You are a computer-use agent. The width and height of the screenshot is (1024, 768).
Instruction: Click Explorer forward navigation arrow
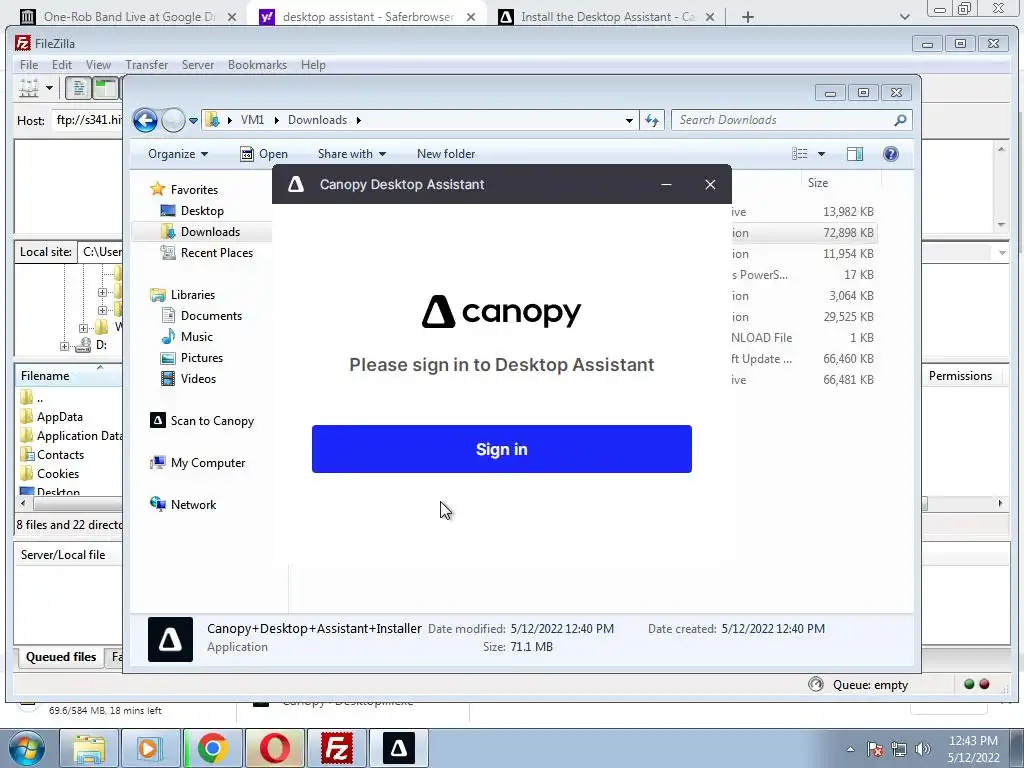[x=173, y=120]
